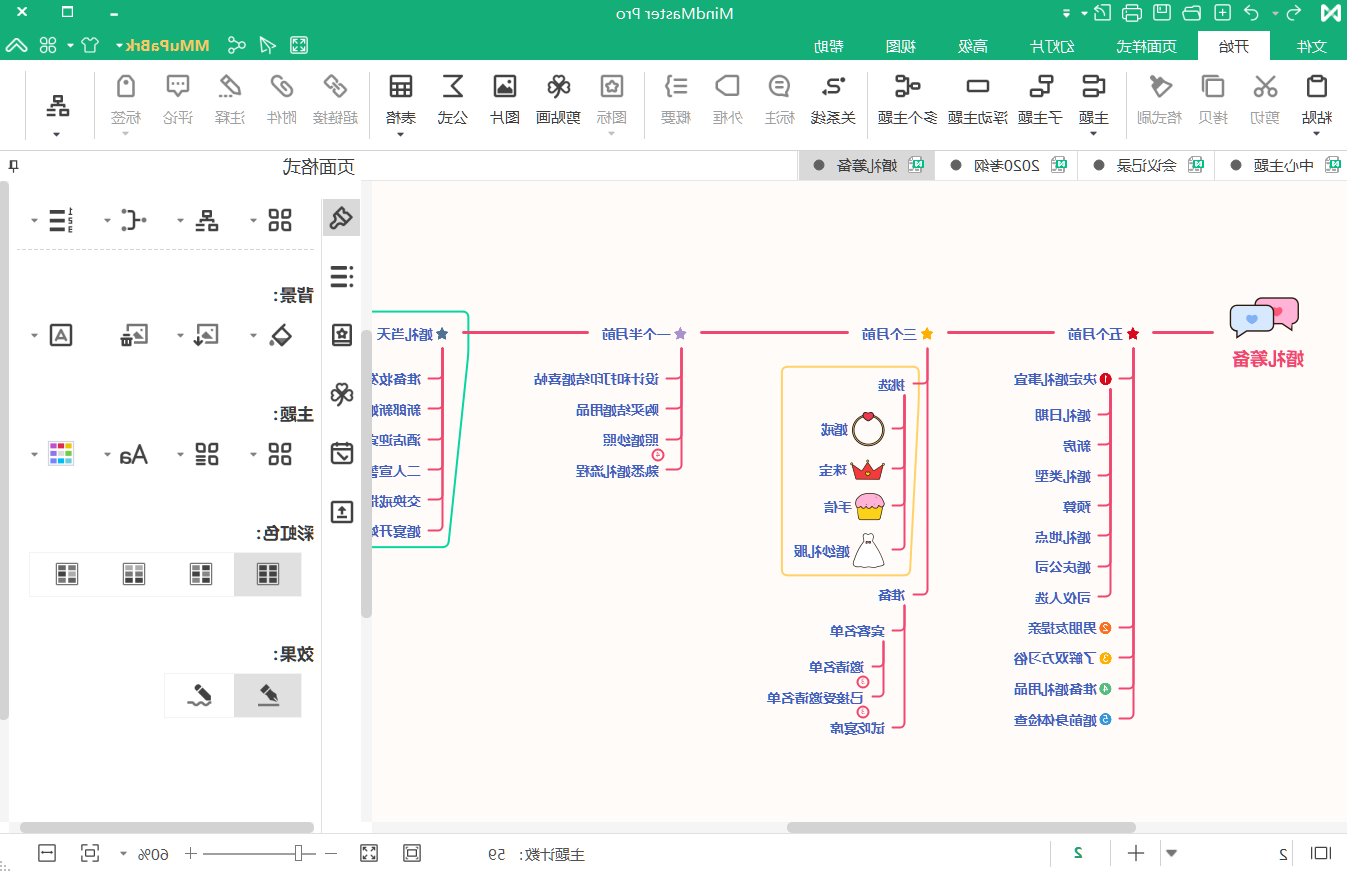Viewport: 1347px width, 872px height.
Task: Click the 剪切 (Cut) scissors icon
Action: coord(1266,87)
